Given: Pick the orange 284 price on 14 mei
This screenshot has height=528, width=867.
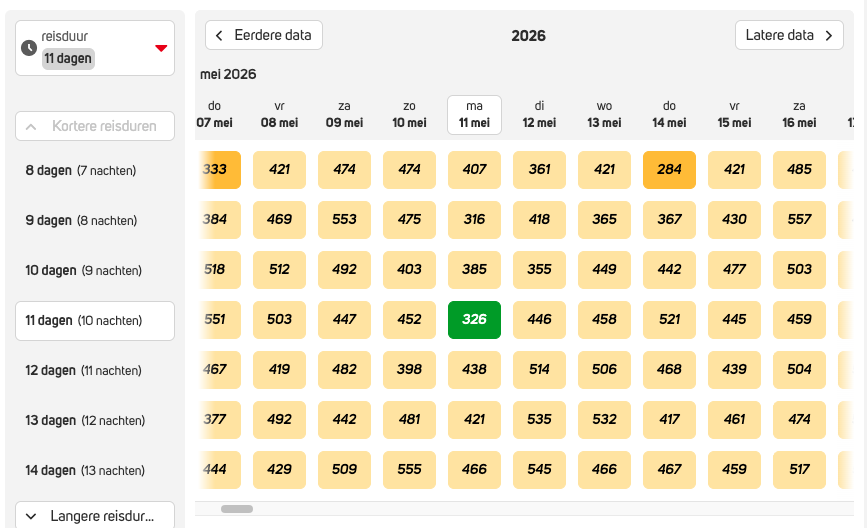Looking at the screenshot, I should [669, 170].
